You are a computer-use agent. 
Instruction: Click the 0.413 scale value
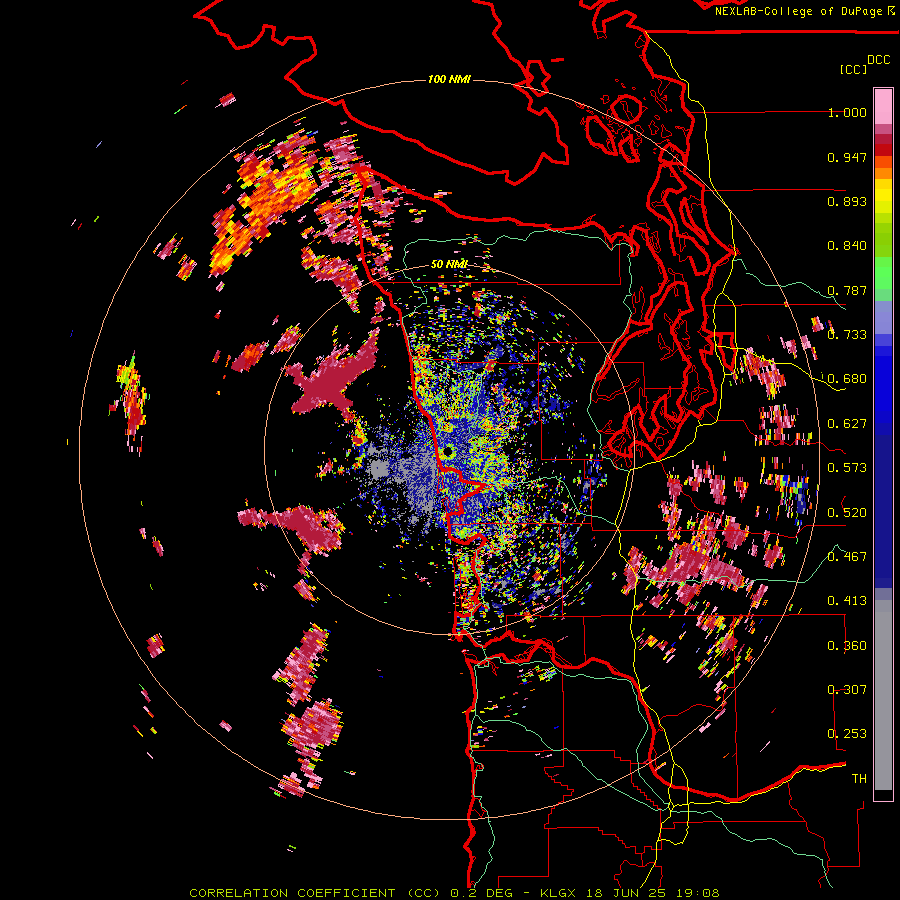point(847,601)
